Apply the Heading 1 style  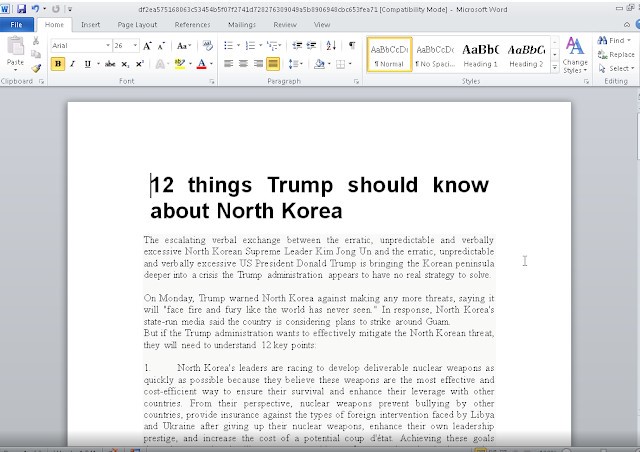[481, 54]
